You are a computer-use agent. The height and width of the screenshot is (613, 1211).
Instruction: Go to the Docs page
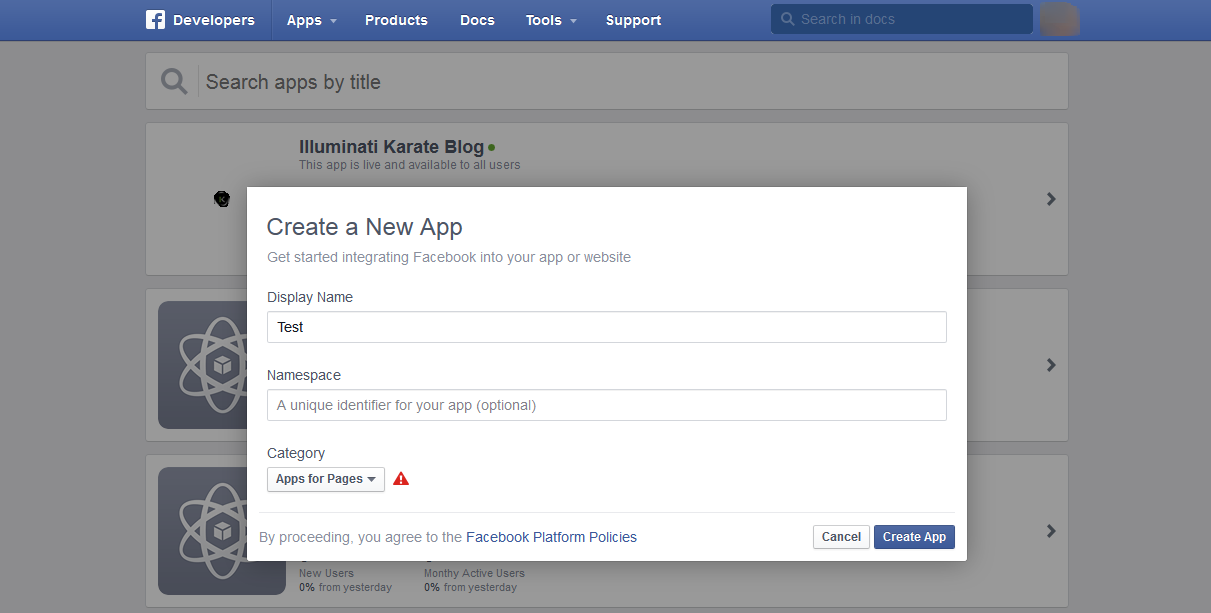pos(477,20)
